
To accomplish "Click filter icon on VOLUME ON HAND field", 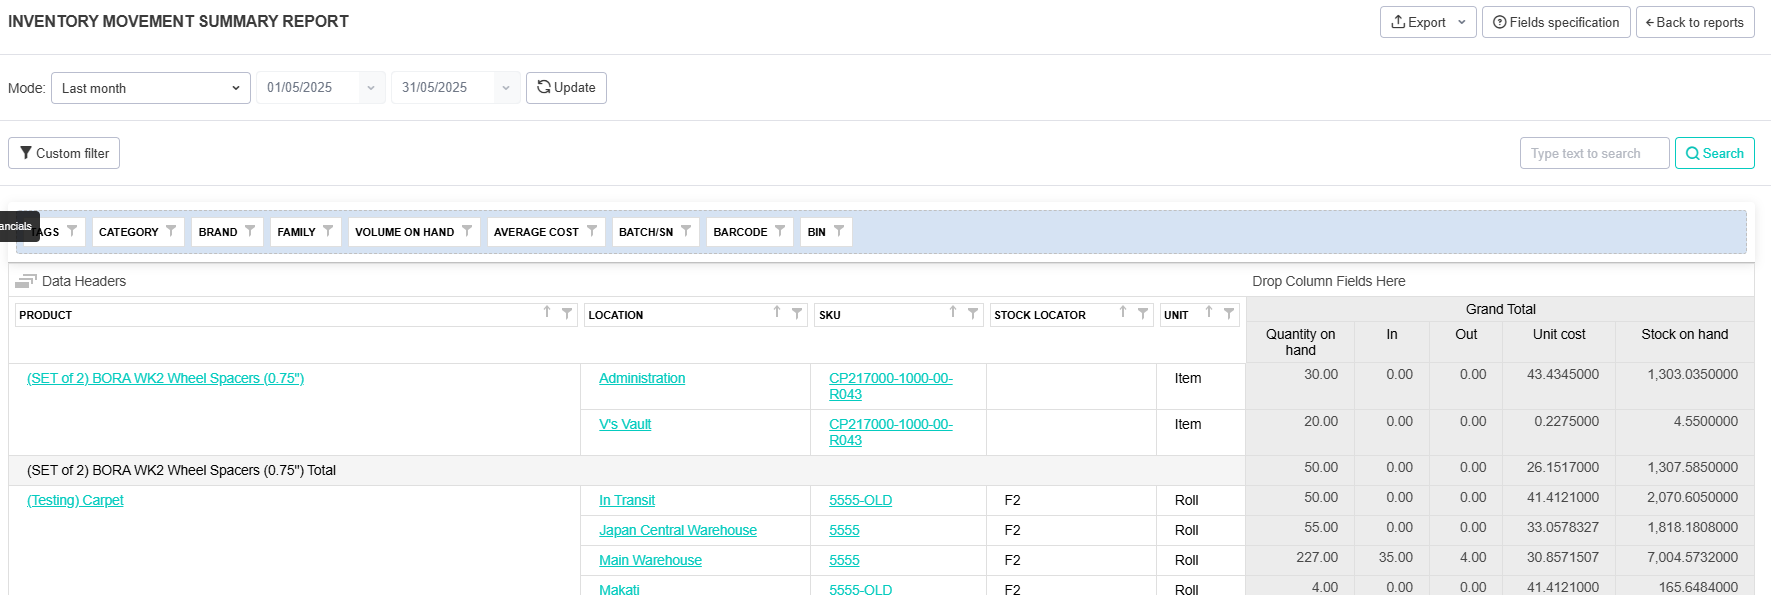I will (467, 231).
